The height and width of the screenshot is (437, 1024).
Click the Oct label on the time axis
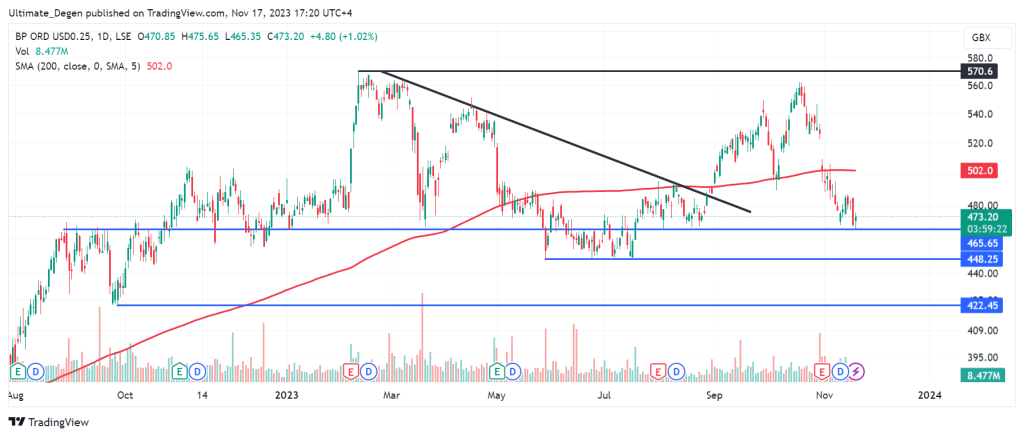pos(125,395)
